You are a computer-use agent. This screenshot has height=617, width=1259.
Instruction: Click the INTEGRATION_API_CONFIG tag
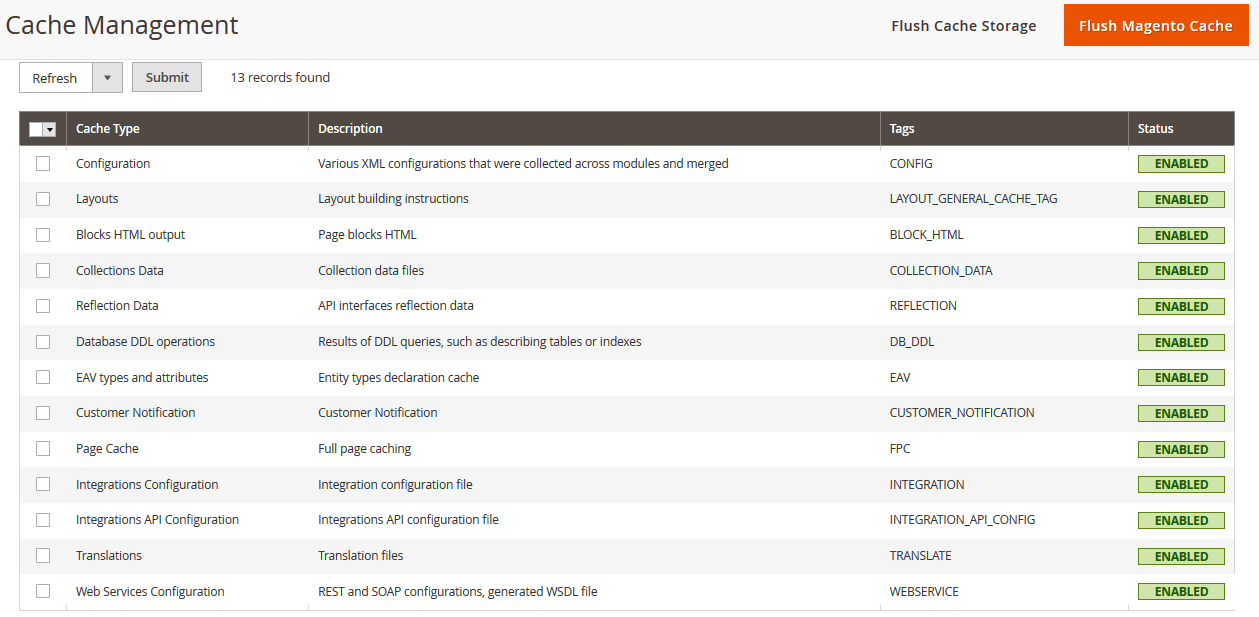point(963,520)
